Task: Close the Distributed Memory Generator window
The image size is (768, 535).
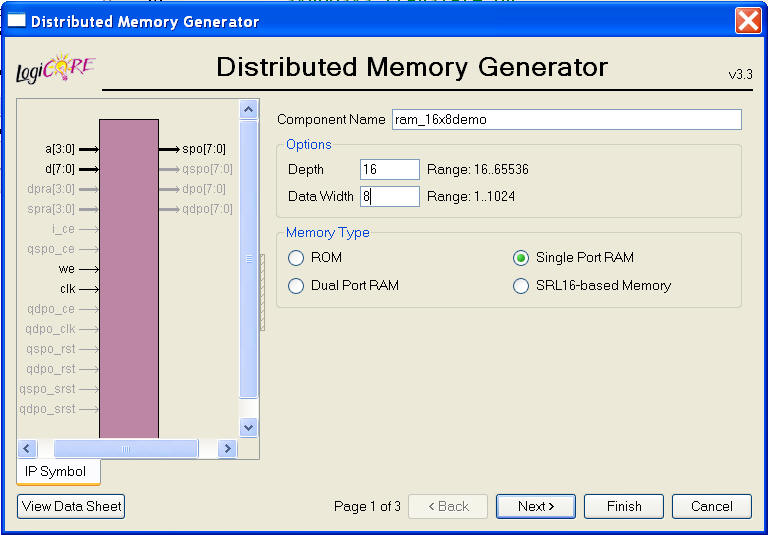Action: point(748,22)
